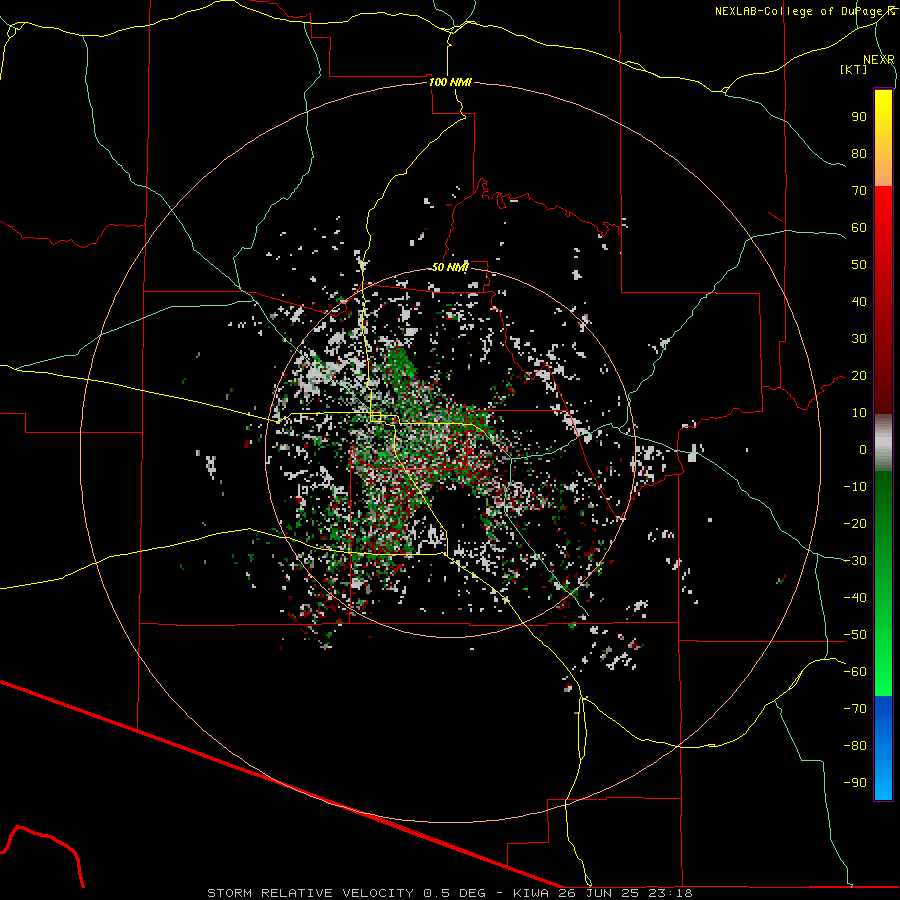The image size is (900, 900).
Task: Select the 70 value on the velocity scale
Action: pos(859,191)
